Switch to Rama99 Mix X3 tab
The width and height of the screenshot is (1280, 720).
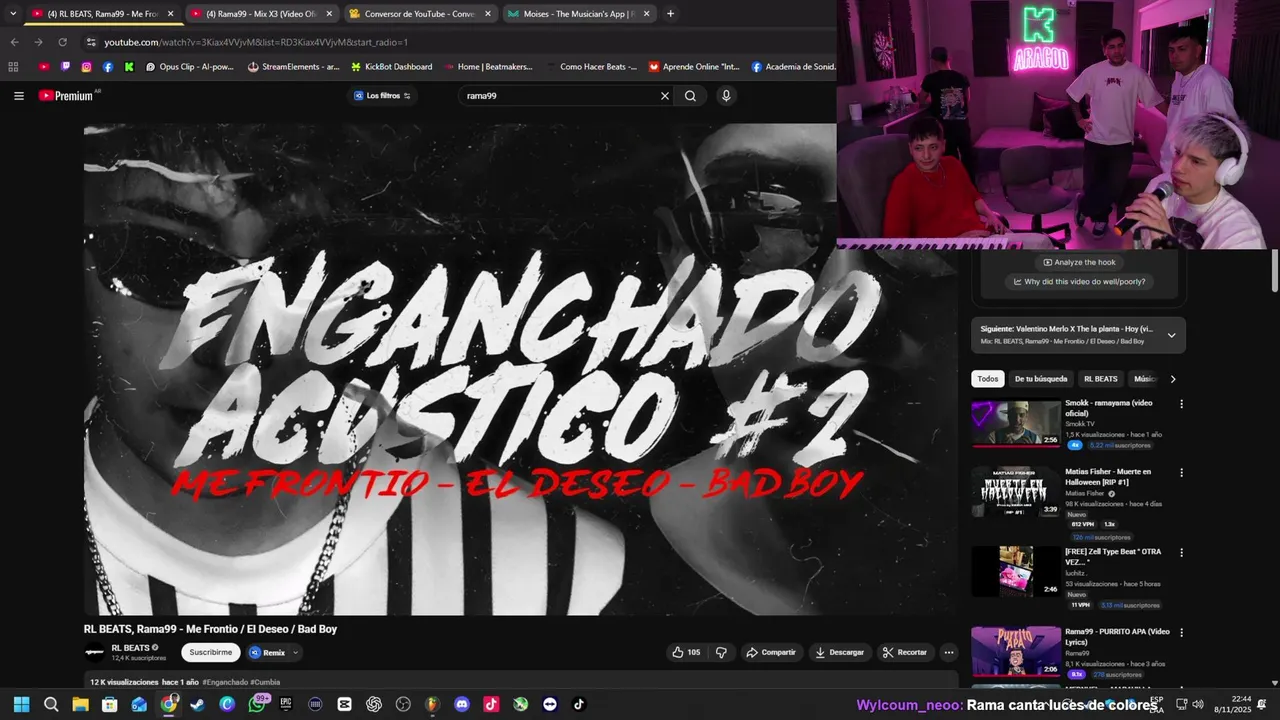pyautogui.click(x=263, y=14)
